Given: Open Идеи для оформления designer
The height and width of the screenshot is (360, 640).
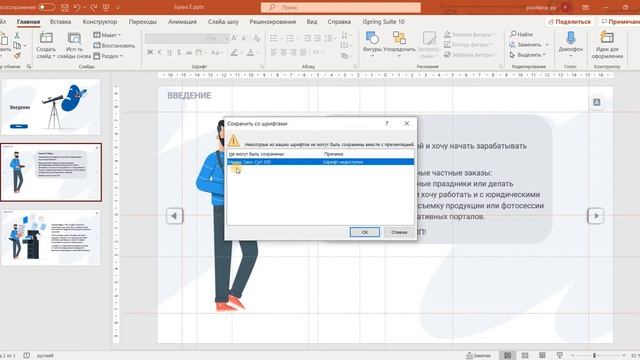Looking at the screenshot, I should click(607, 44).
